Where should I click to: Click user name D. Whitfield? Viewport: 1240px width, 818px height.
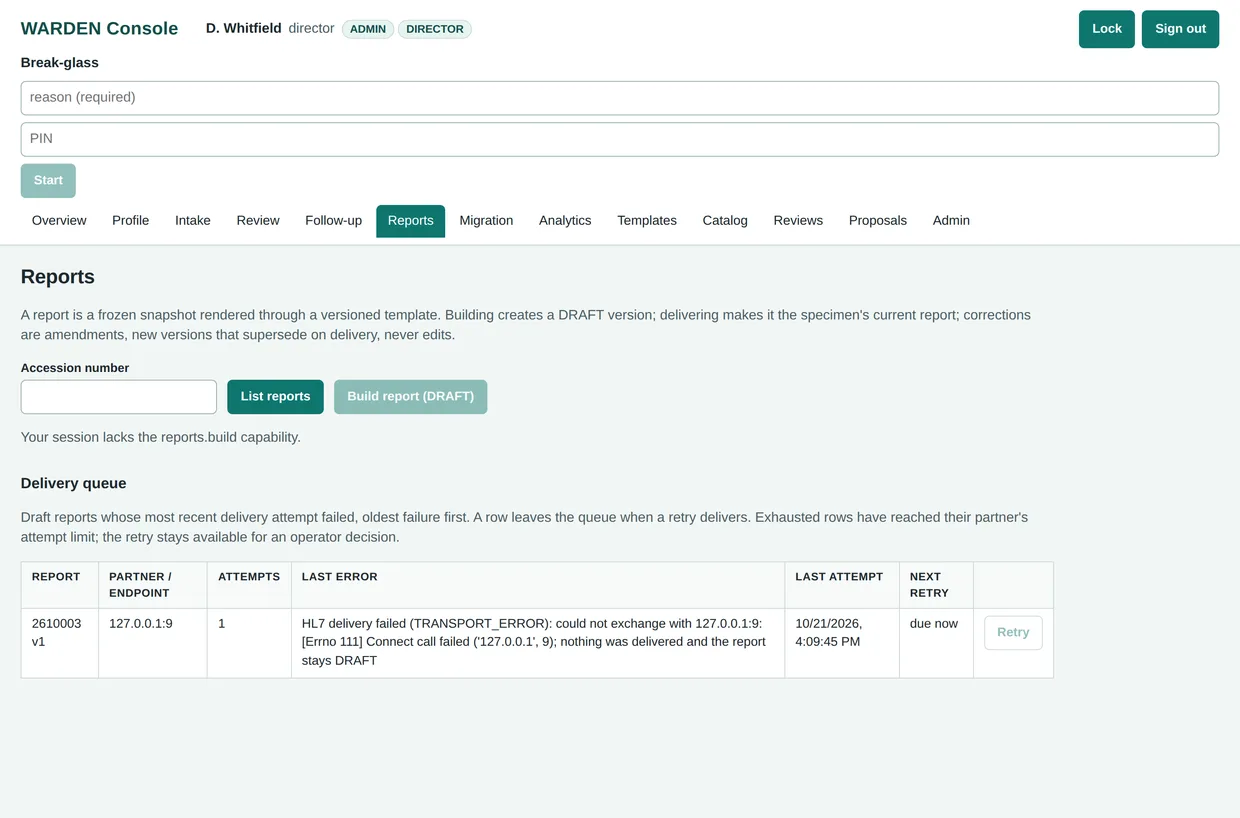tap(243, 29)
